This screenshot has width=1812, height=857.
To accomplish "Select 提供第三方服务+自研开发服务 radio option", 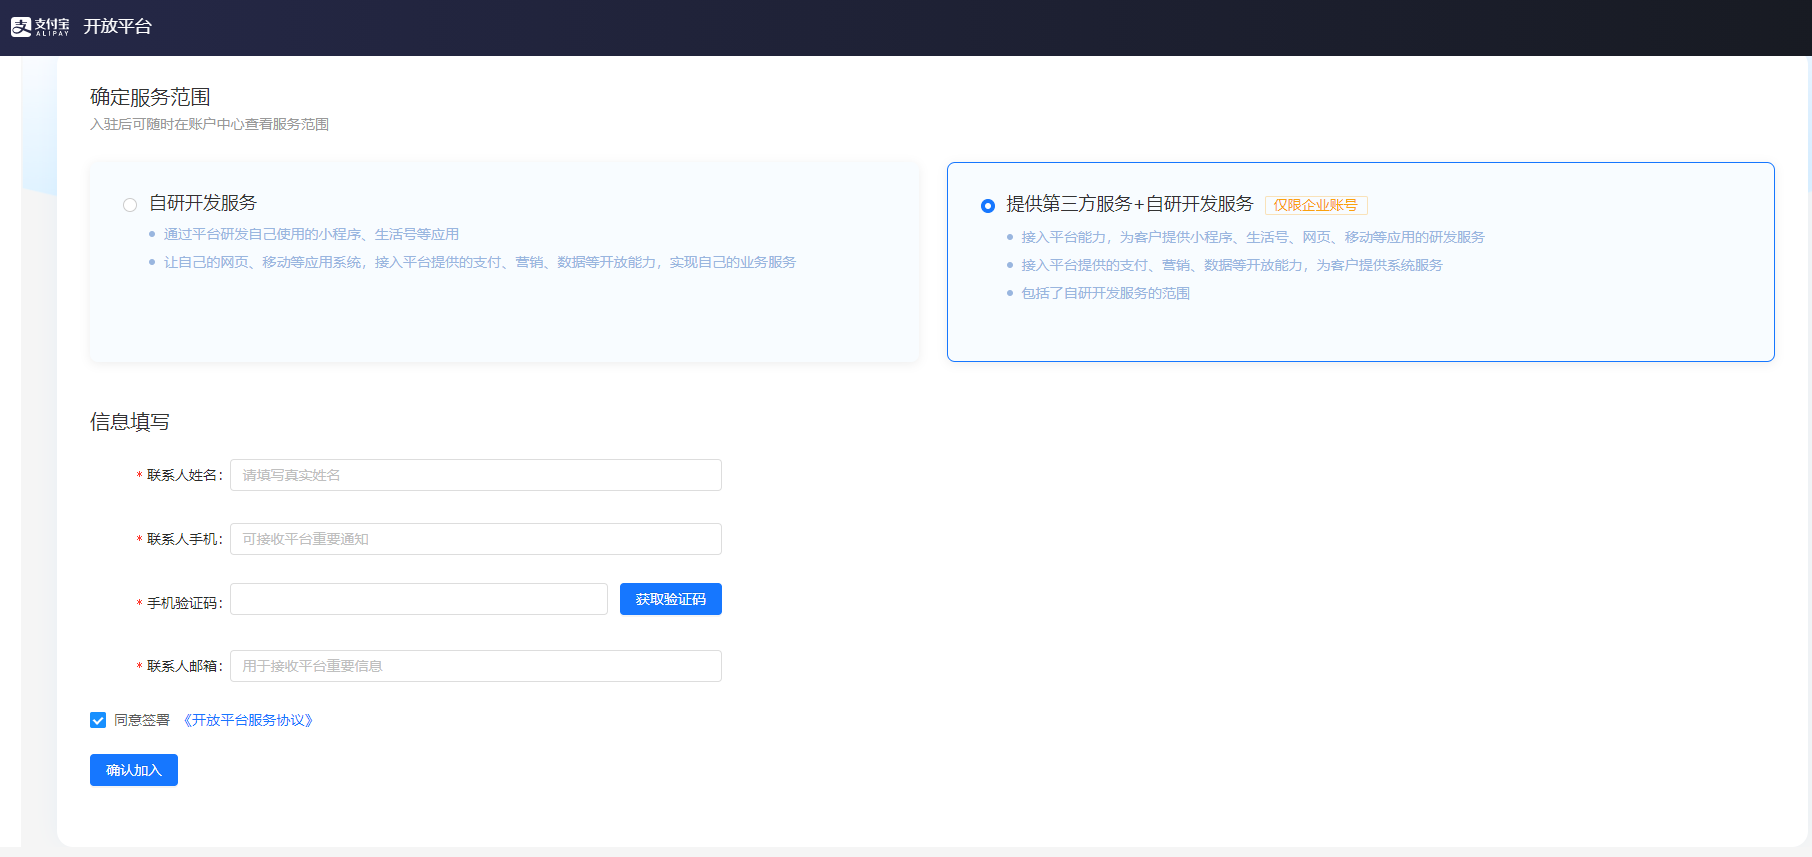I will [x=988, y=206].
